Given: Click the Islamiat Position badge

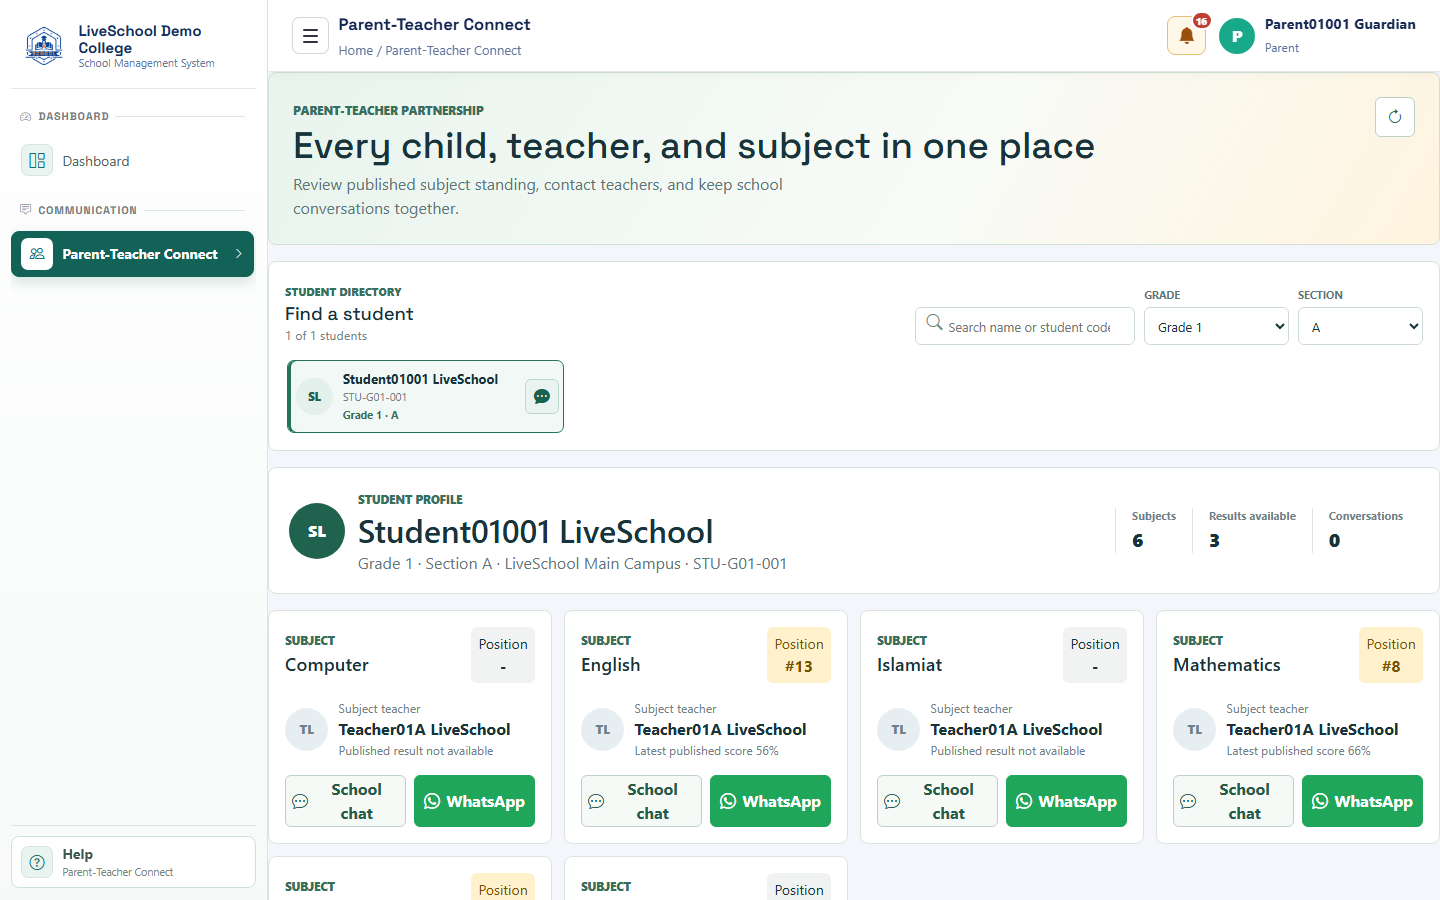Looking at the screenshot, I should (1095, 655).
